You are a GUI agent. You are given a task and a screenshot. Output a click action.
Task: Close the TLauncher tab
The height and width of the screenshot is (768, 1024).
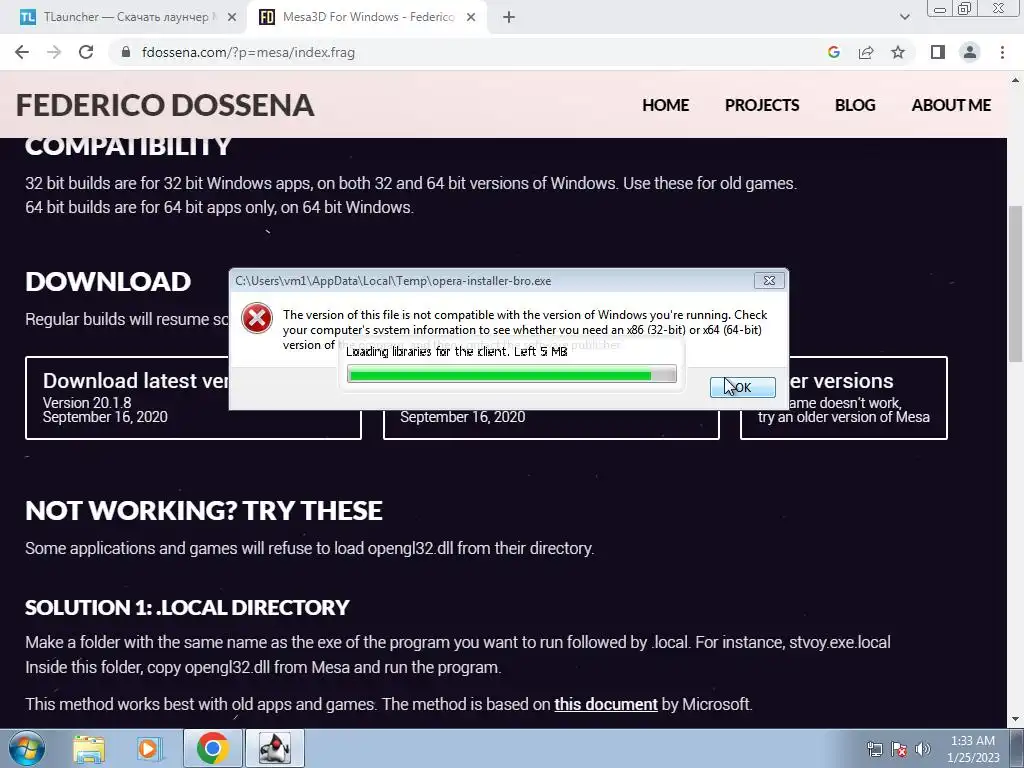pos(231,17)
